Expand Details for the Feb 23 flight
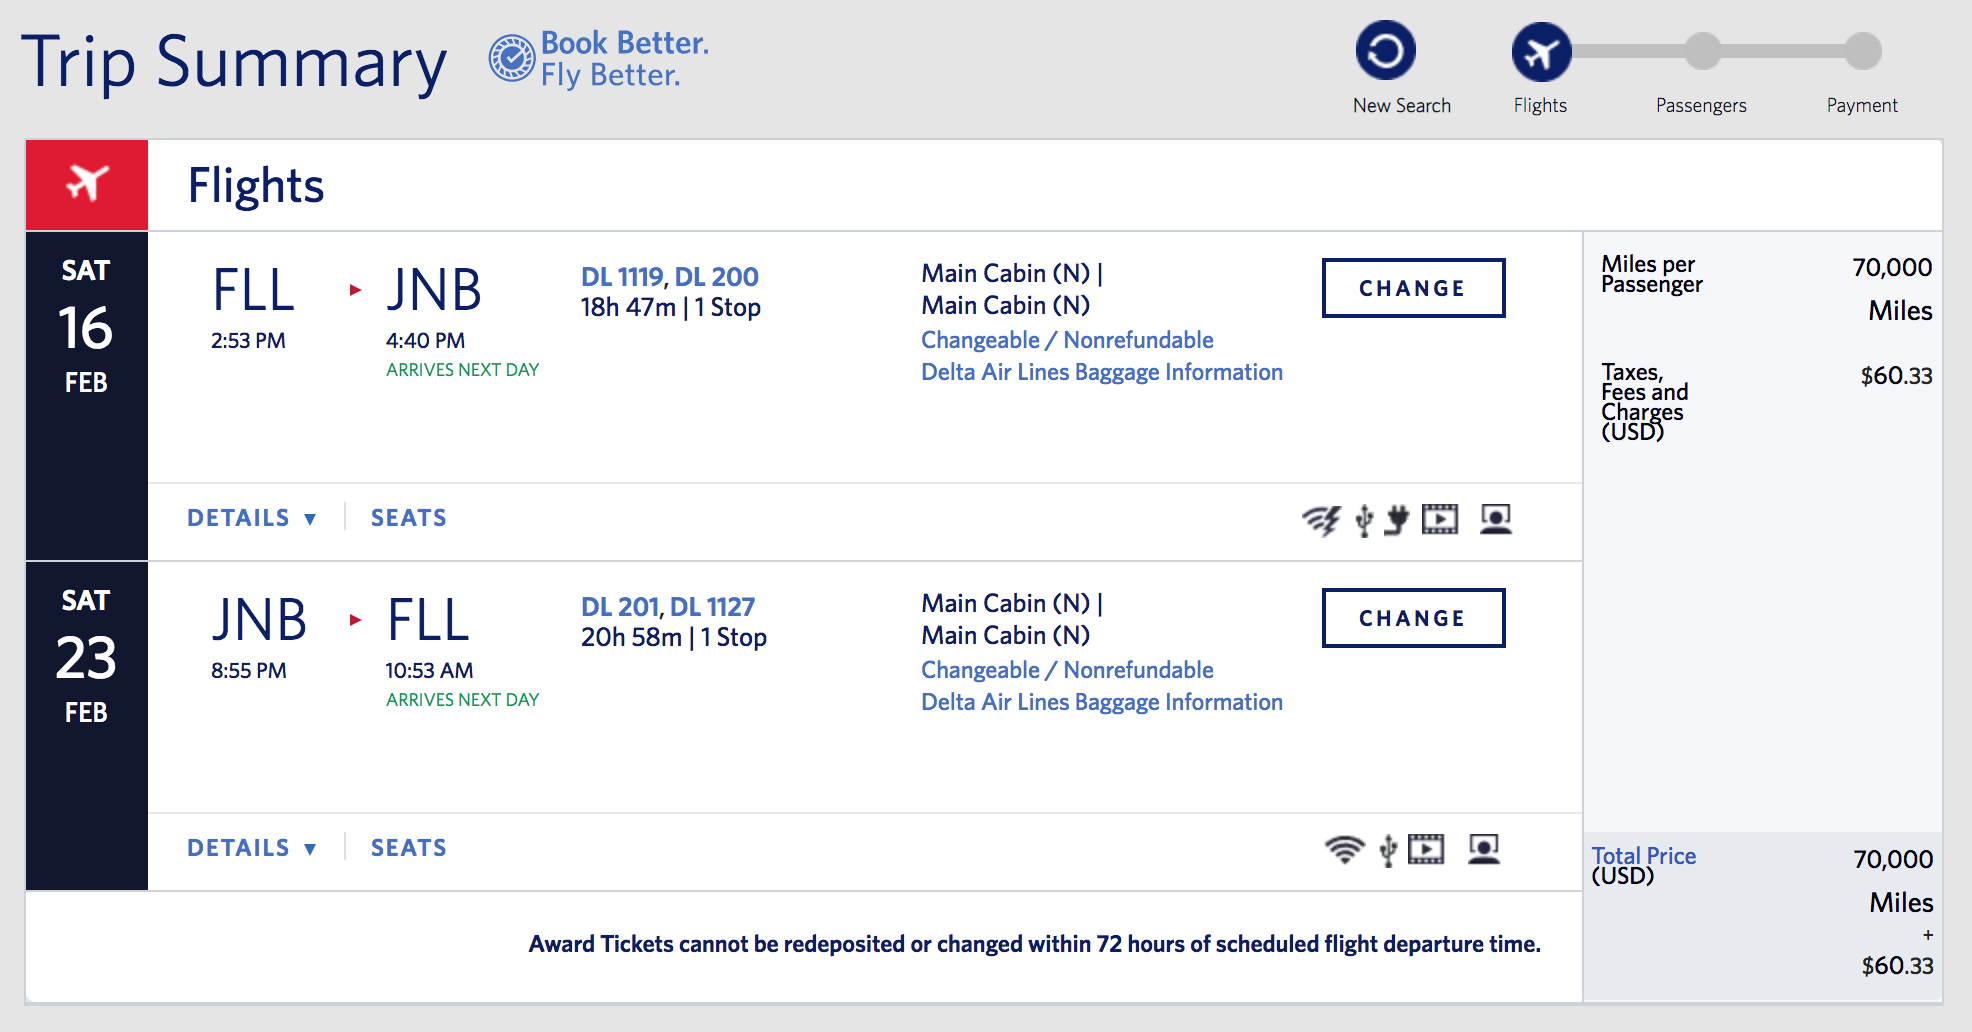 (x=252, y=848)
